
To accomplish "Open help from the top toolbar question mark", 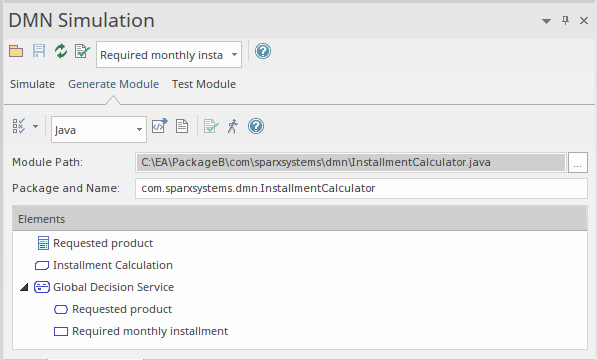I will pos(263,51).
